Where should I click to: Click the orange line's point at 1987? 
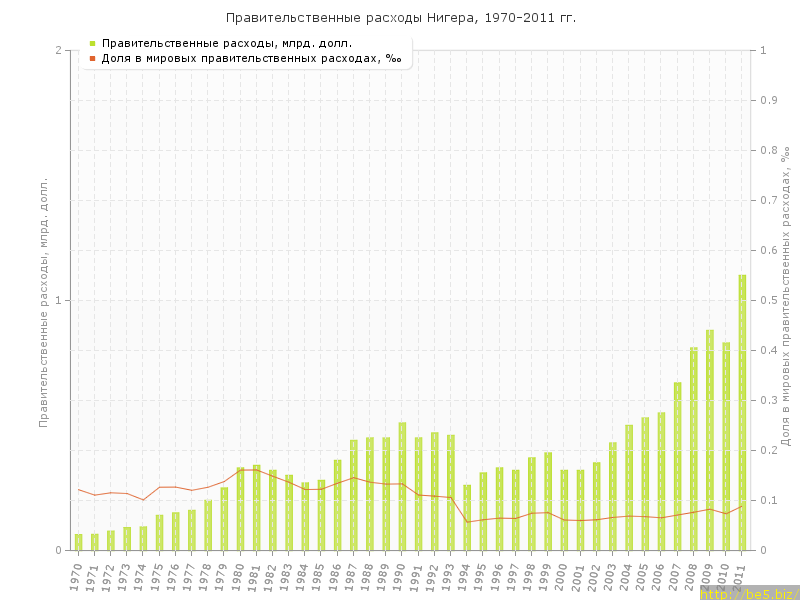tap(354, 477)
